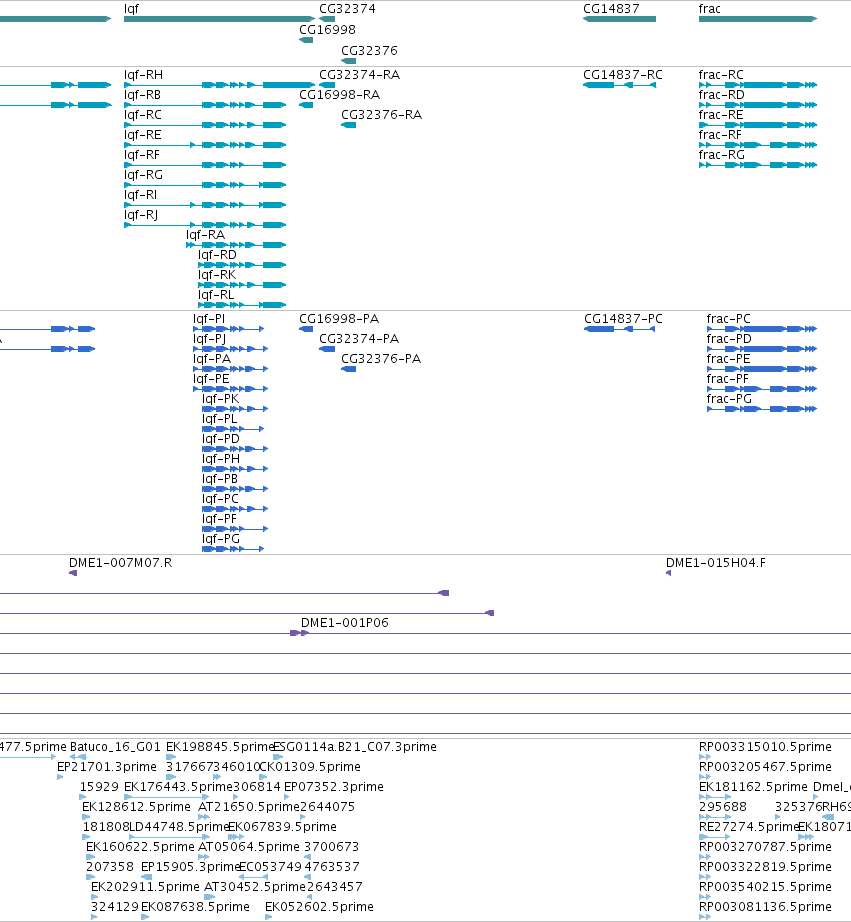Open the lqf-RI transcript
The width and height of the screenshot is (851, 922).
tap(141, 195)
